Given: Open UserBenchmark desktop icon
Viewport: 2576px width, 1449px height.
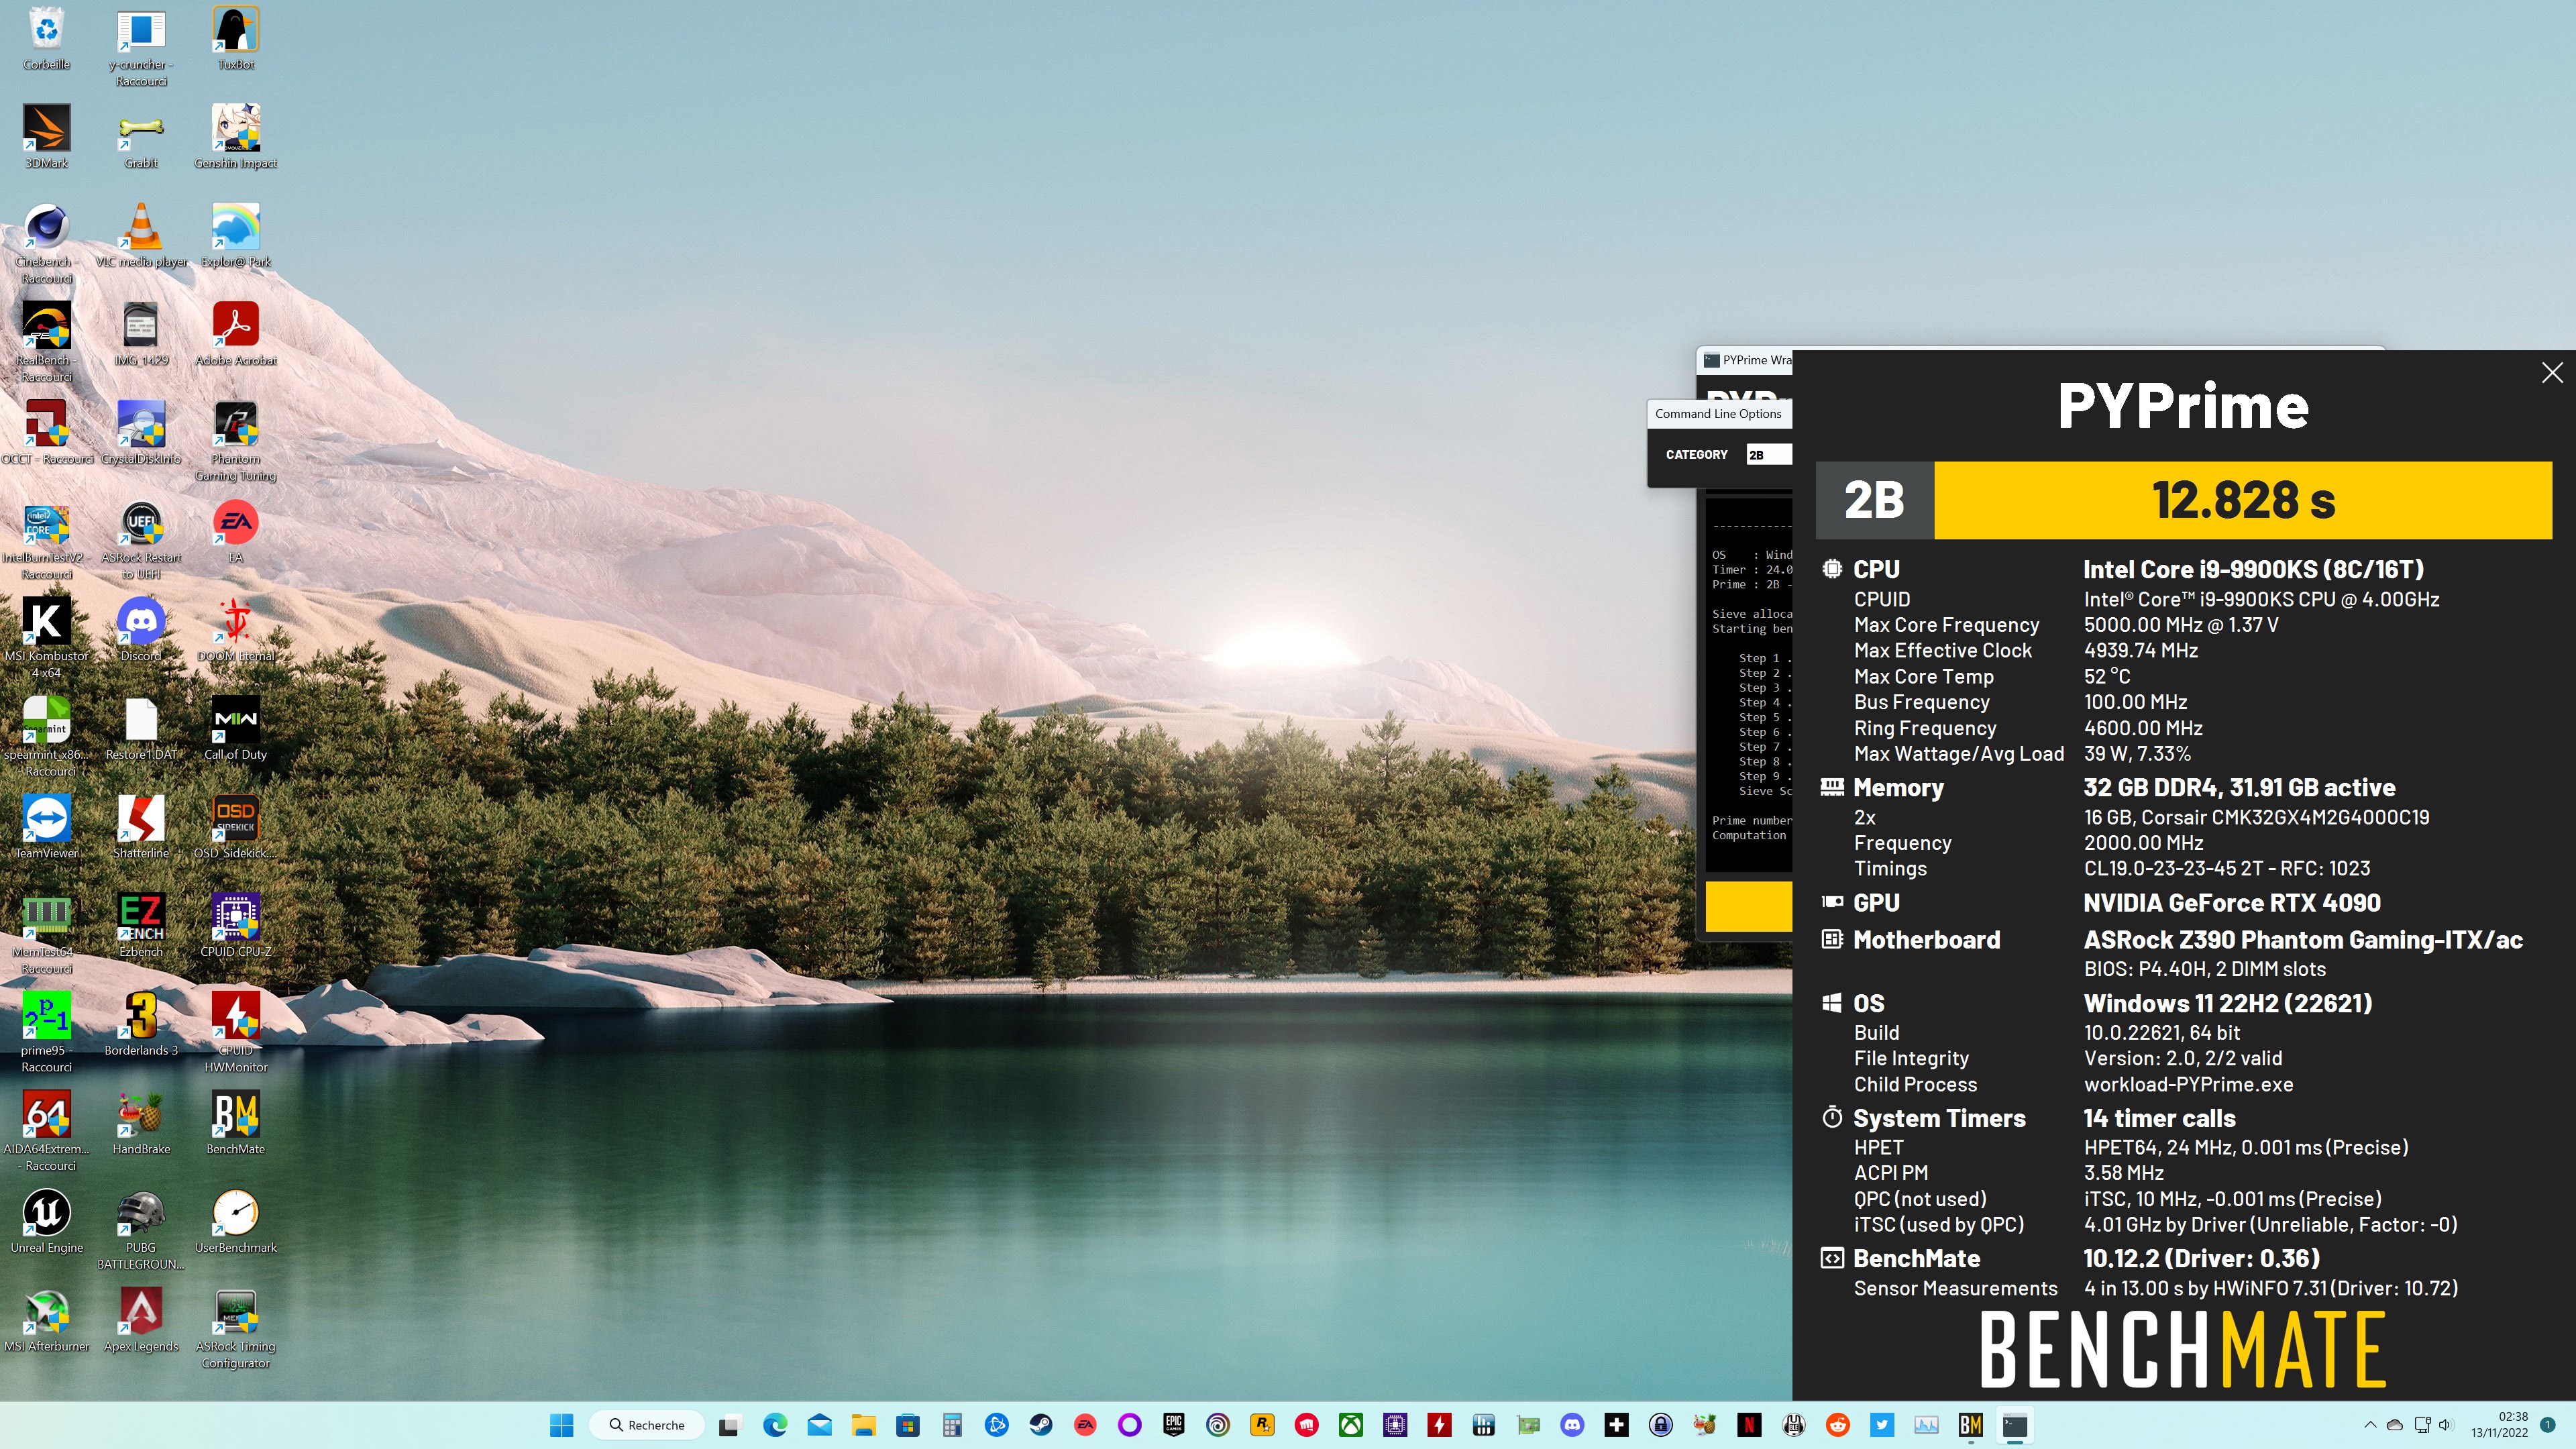Looking at the screenshot, I should [236, 1222].
